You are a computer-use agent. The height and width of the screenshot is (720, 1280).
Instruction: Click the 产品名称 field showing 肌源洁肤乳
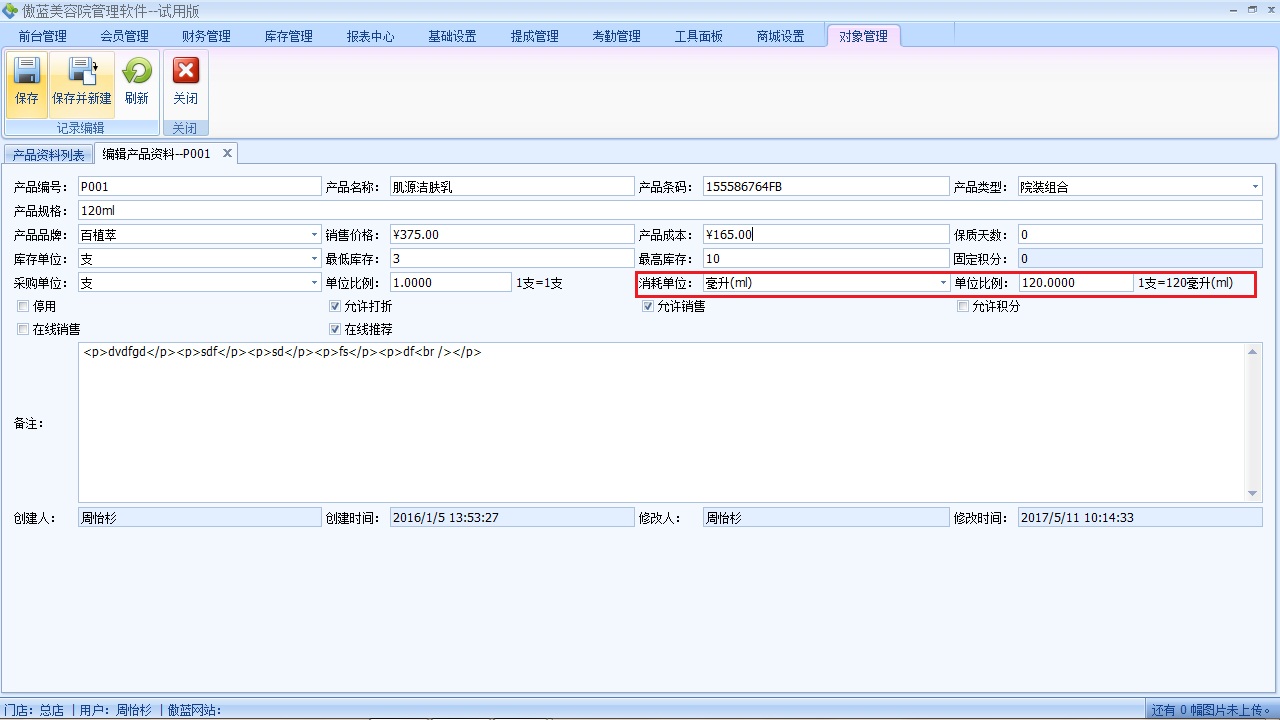(x=512, y=186)
